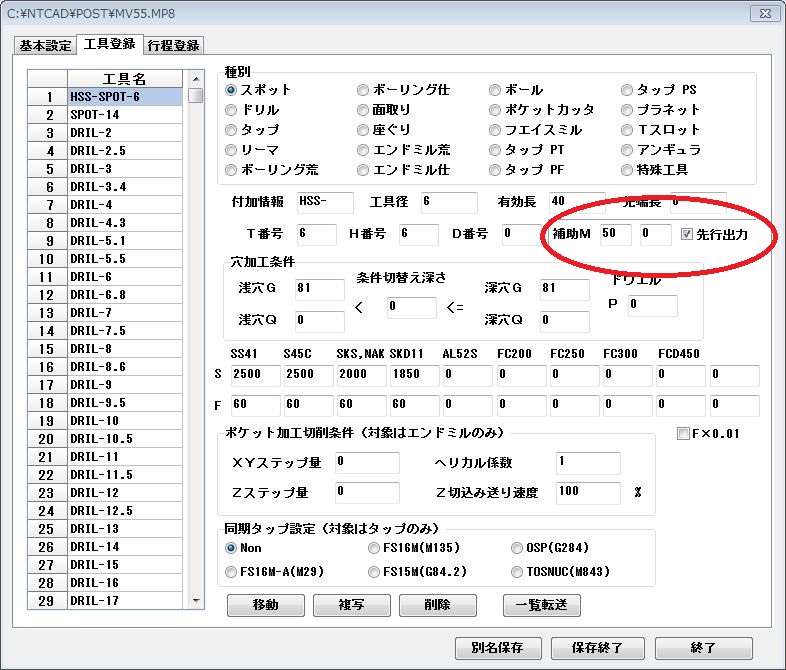Click the 削除 delete button
This screenshot has height=670, width=786.
point(438,605)
